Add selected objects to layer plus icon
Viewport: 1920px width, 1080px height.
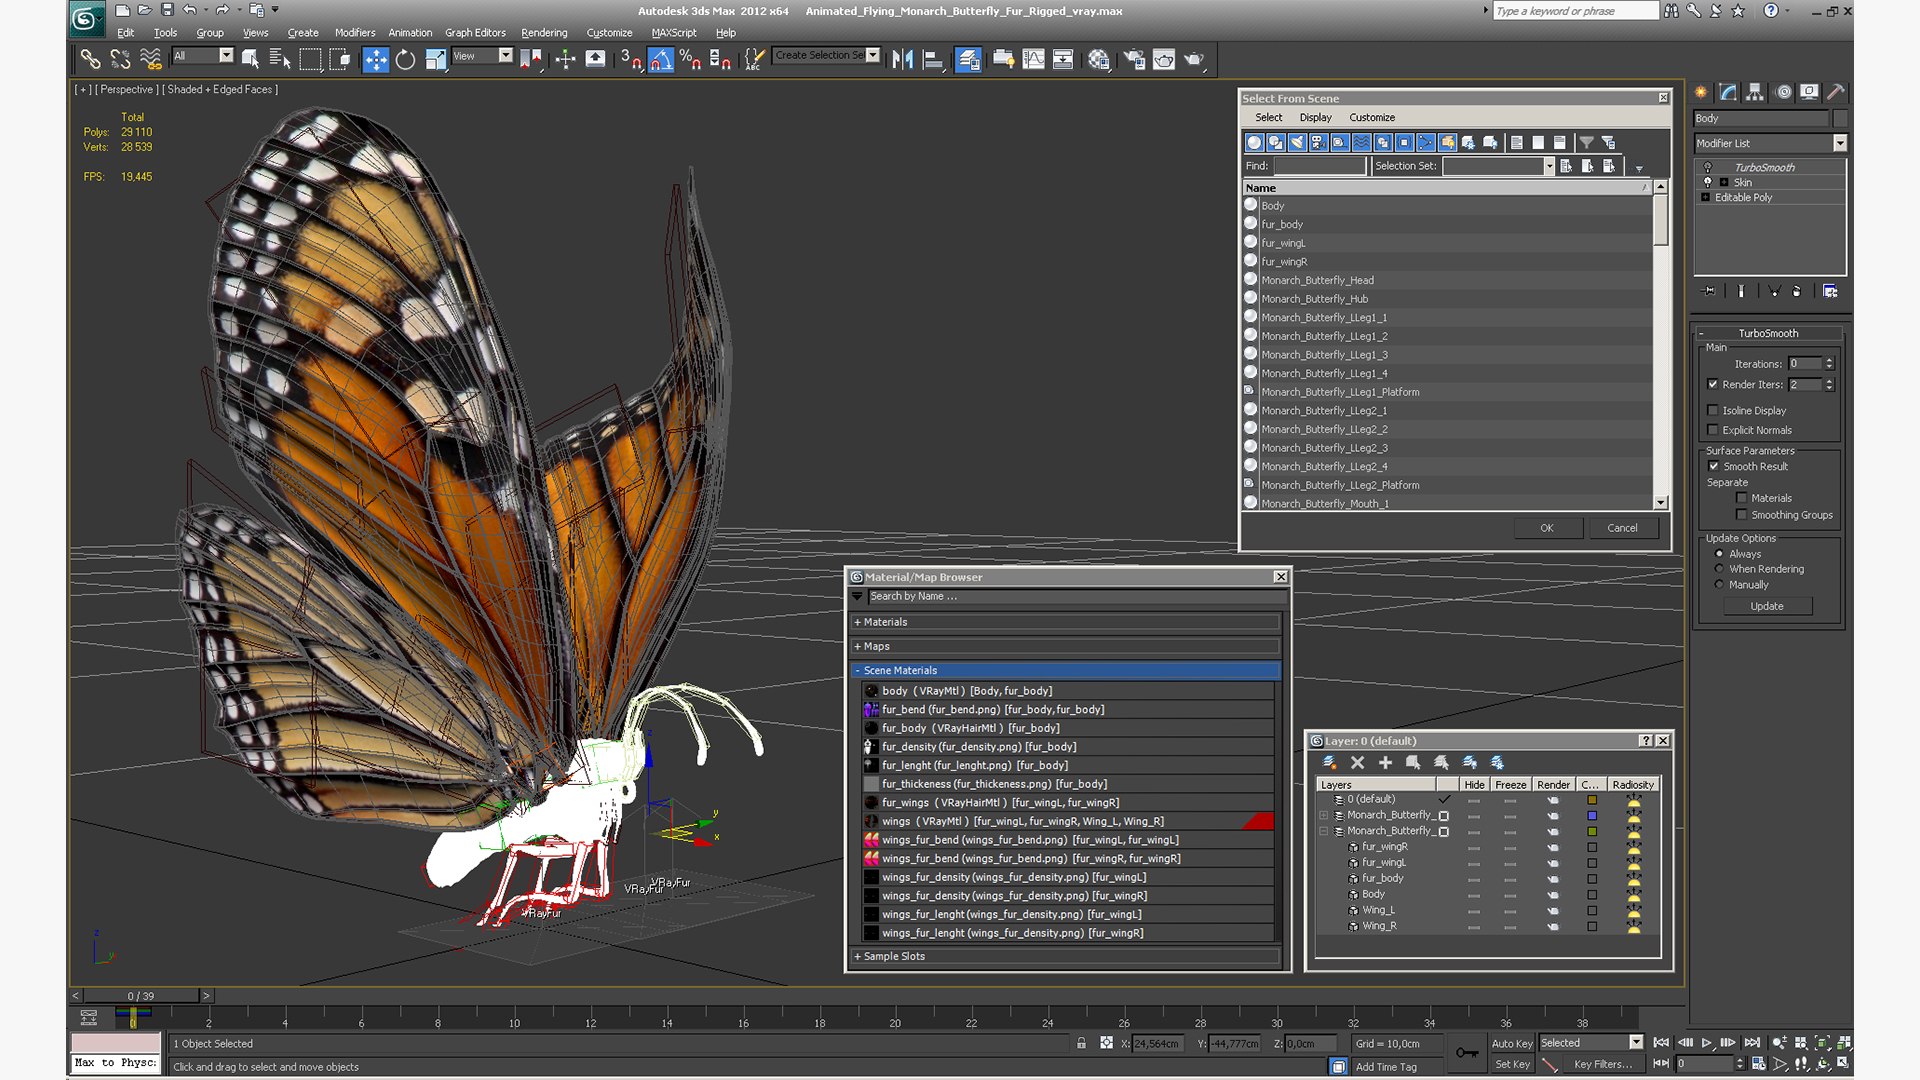(1385, 763)
